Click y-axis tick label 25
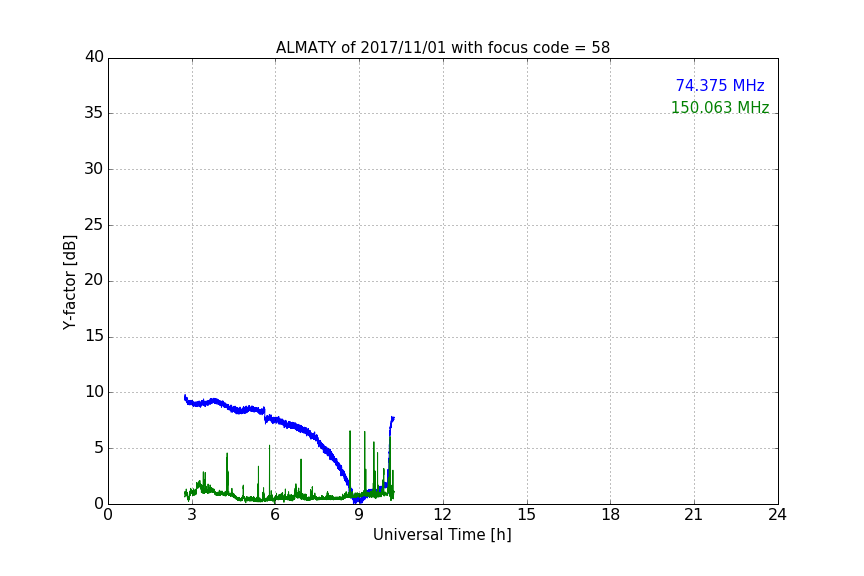This screenshot has height=576, width=864. 94,225
